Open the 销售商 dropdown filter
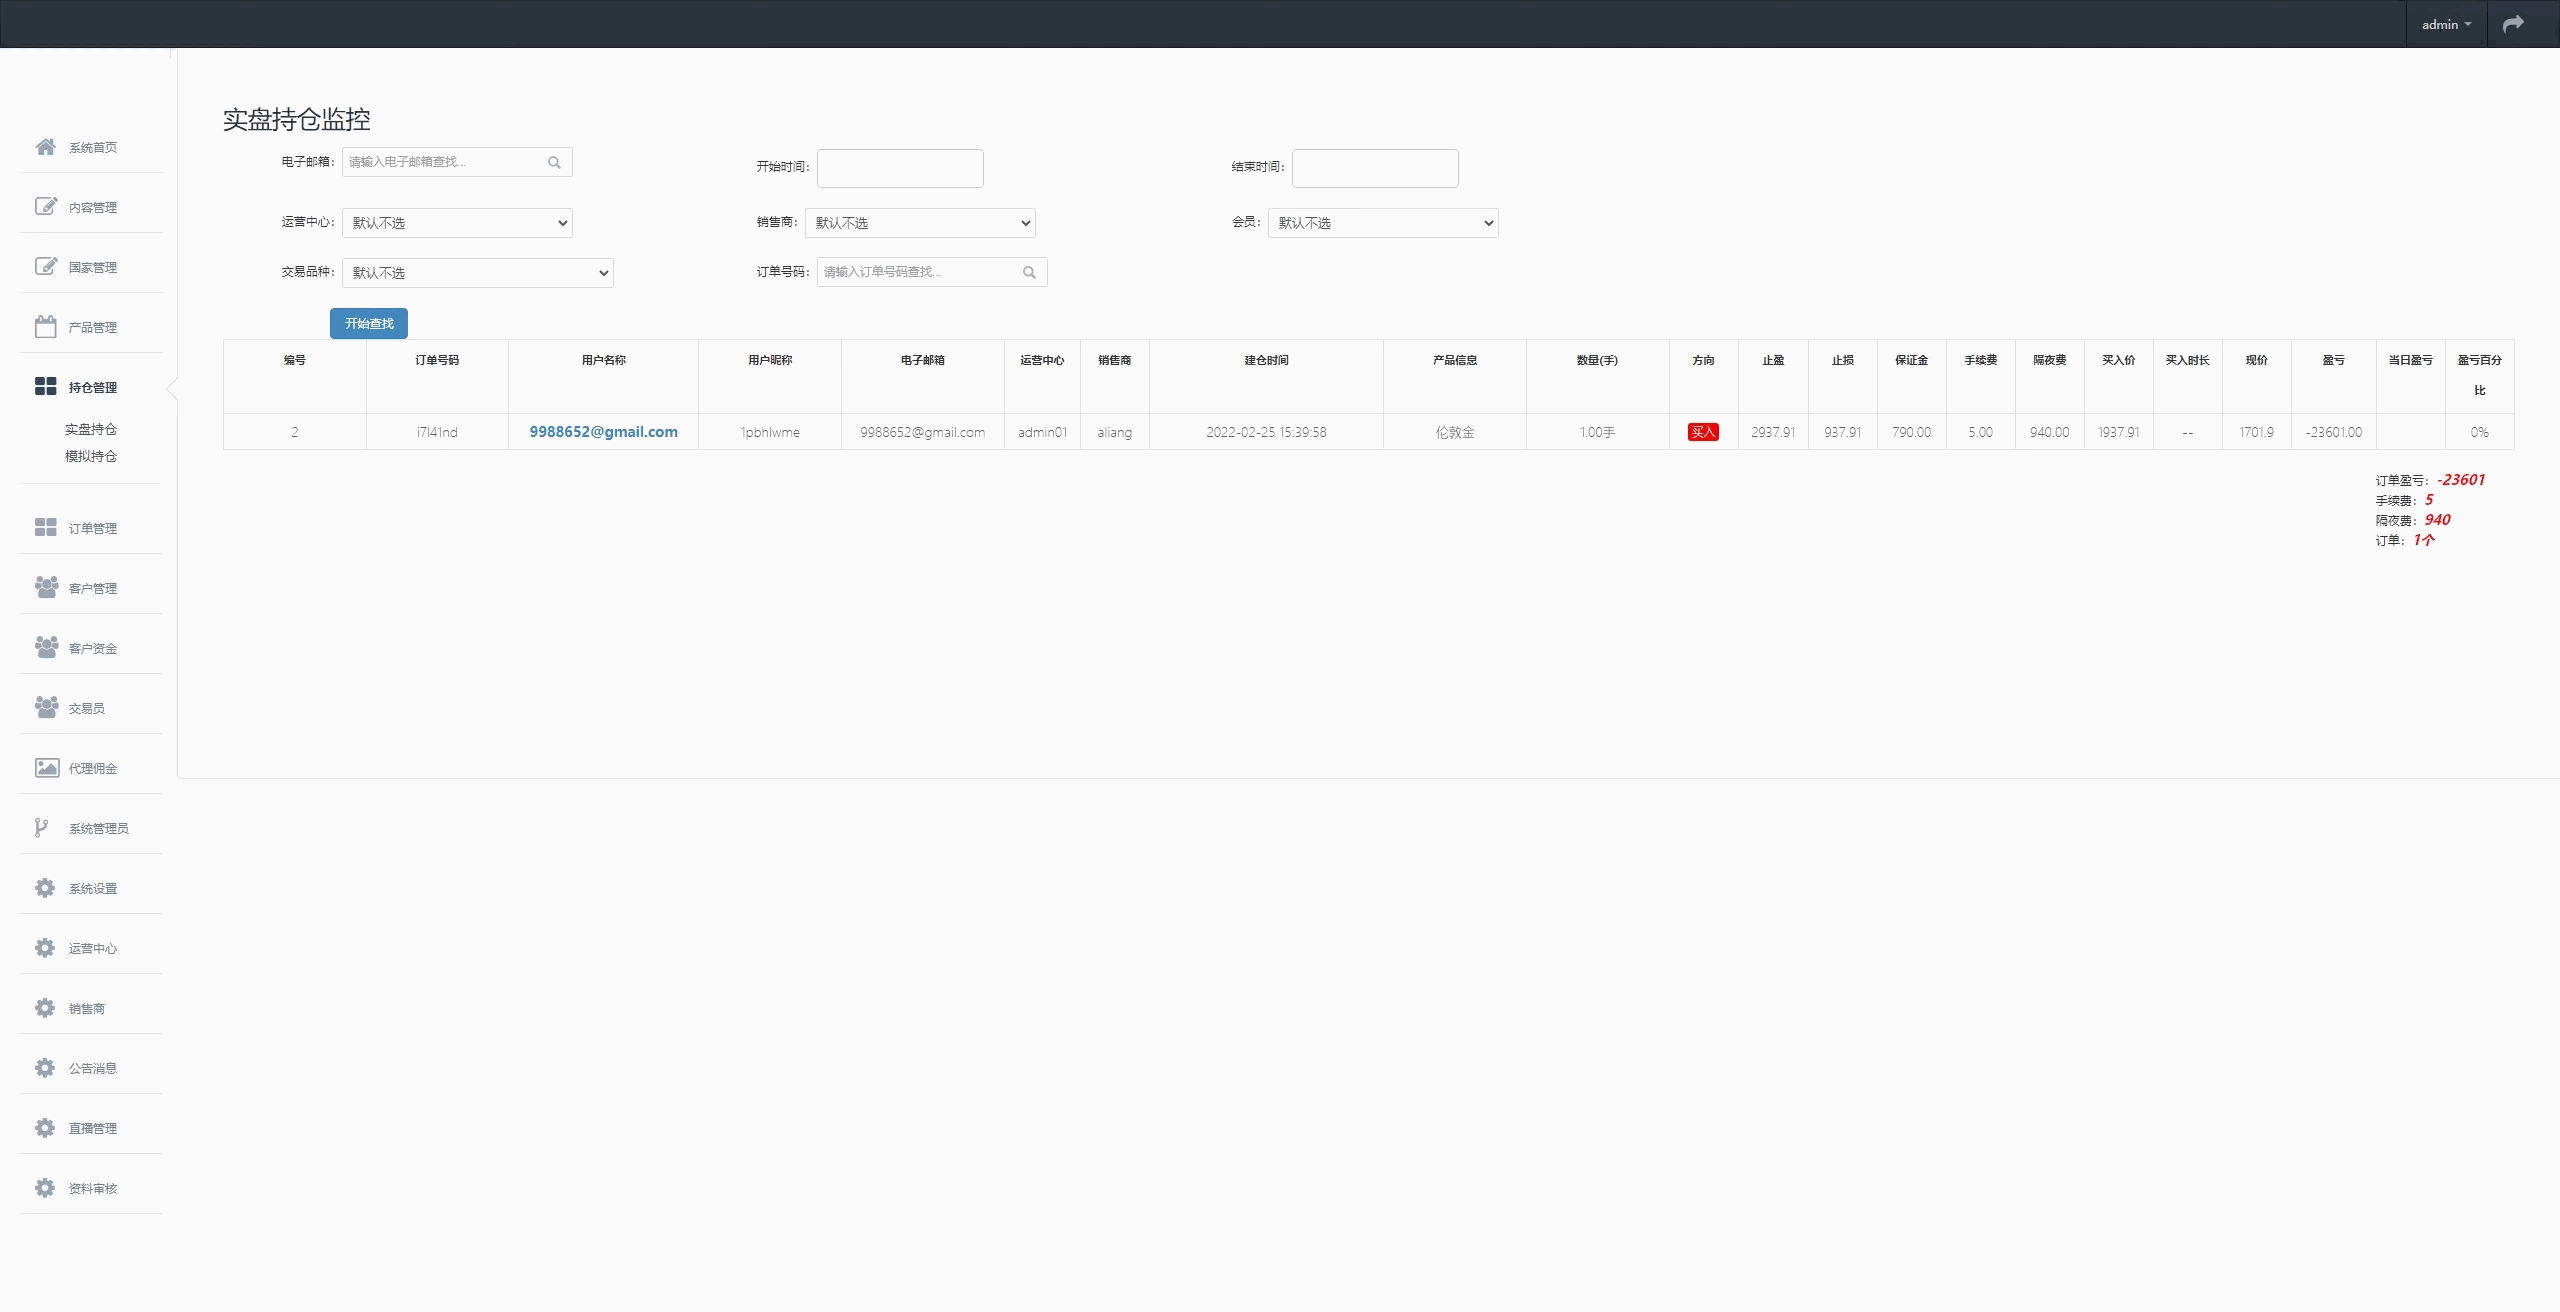 [x=920, y=223]
